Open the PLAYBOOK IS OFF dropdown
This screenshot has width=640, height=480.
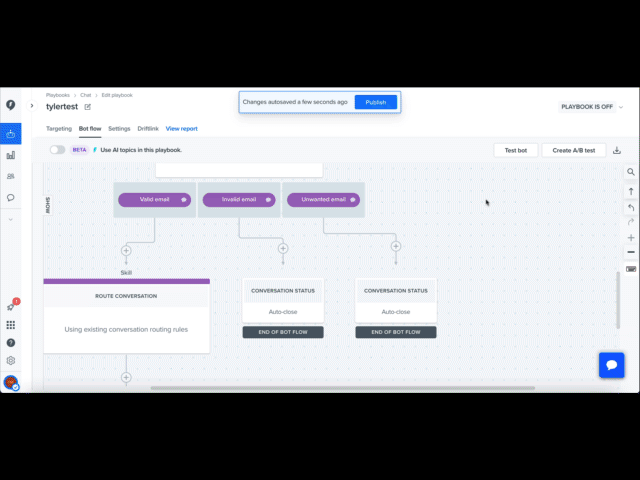click(591, 107)
